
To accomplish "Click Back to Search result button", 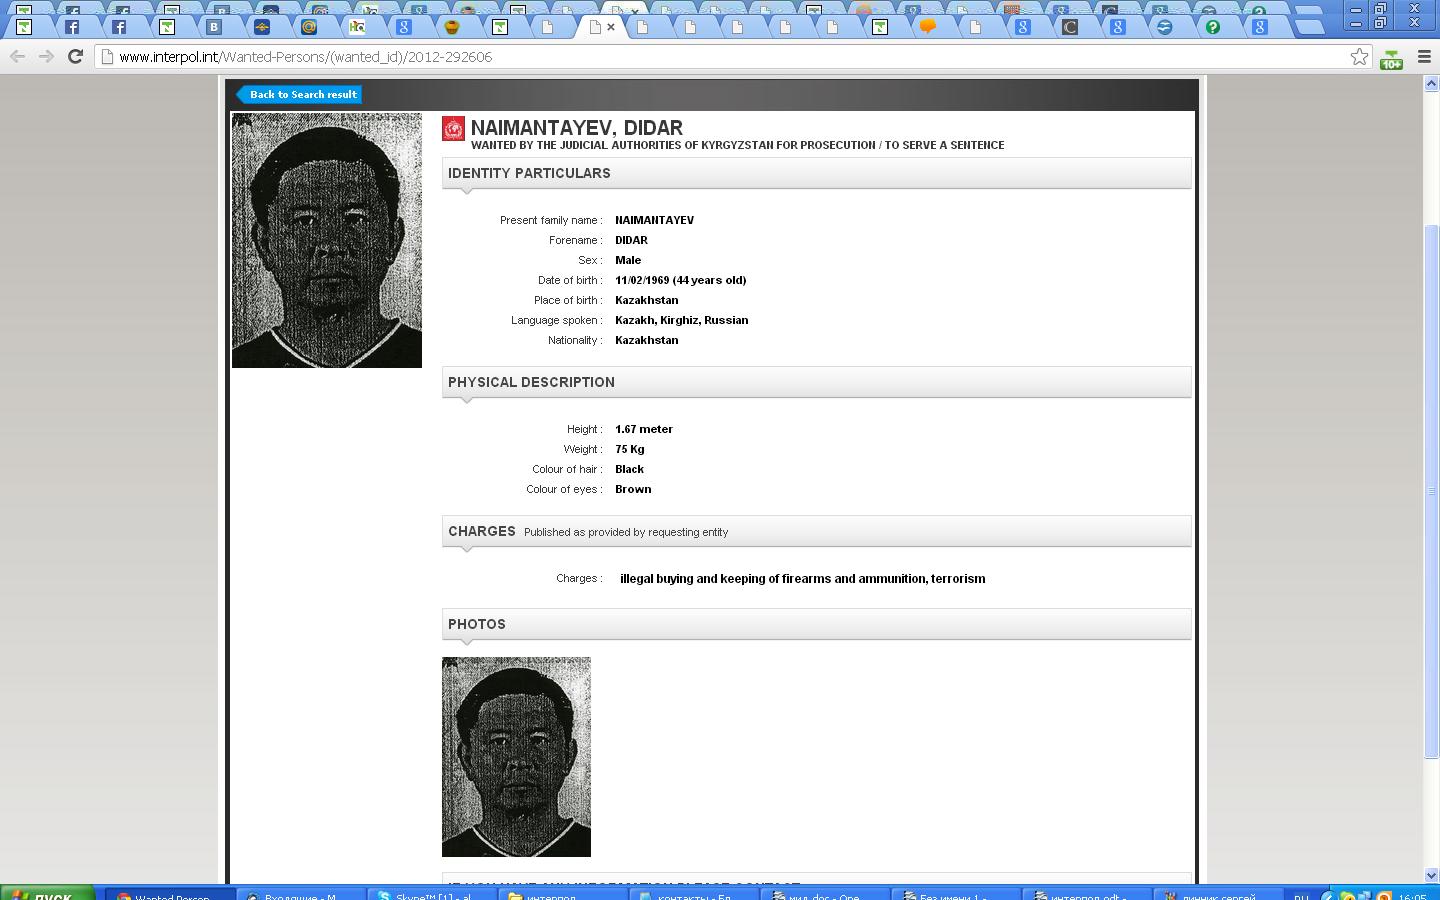I will 301,94.
